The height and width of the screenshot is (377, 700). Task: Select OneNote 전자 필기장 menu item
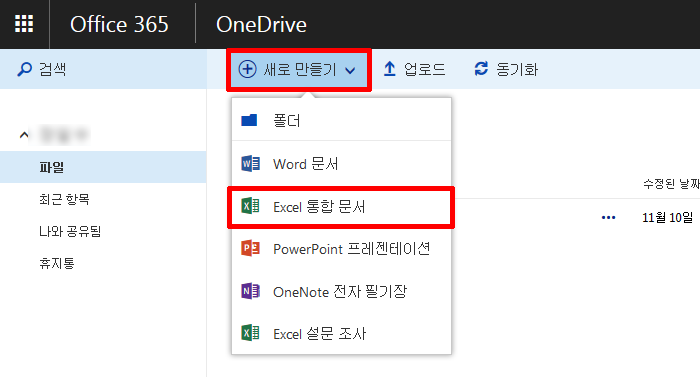[342, 291]
